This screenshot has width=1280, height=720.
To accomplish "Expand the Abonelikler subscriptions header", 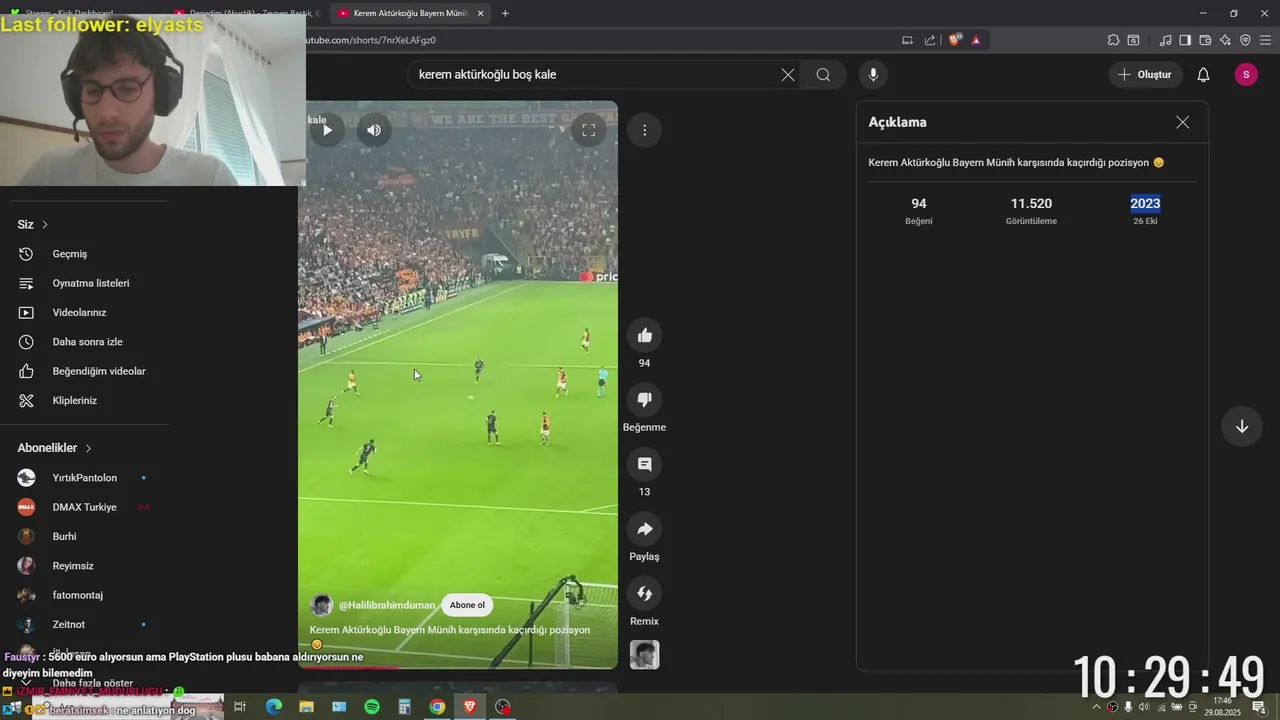I will [x=55, y=448].
